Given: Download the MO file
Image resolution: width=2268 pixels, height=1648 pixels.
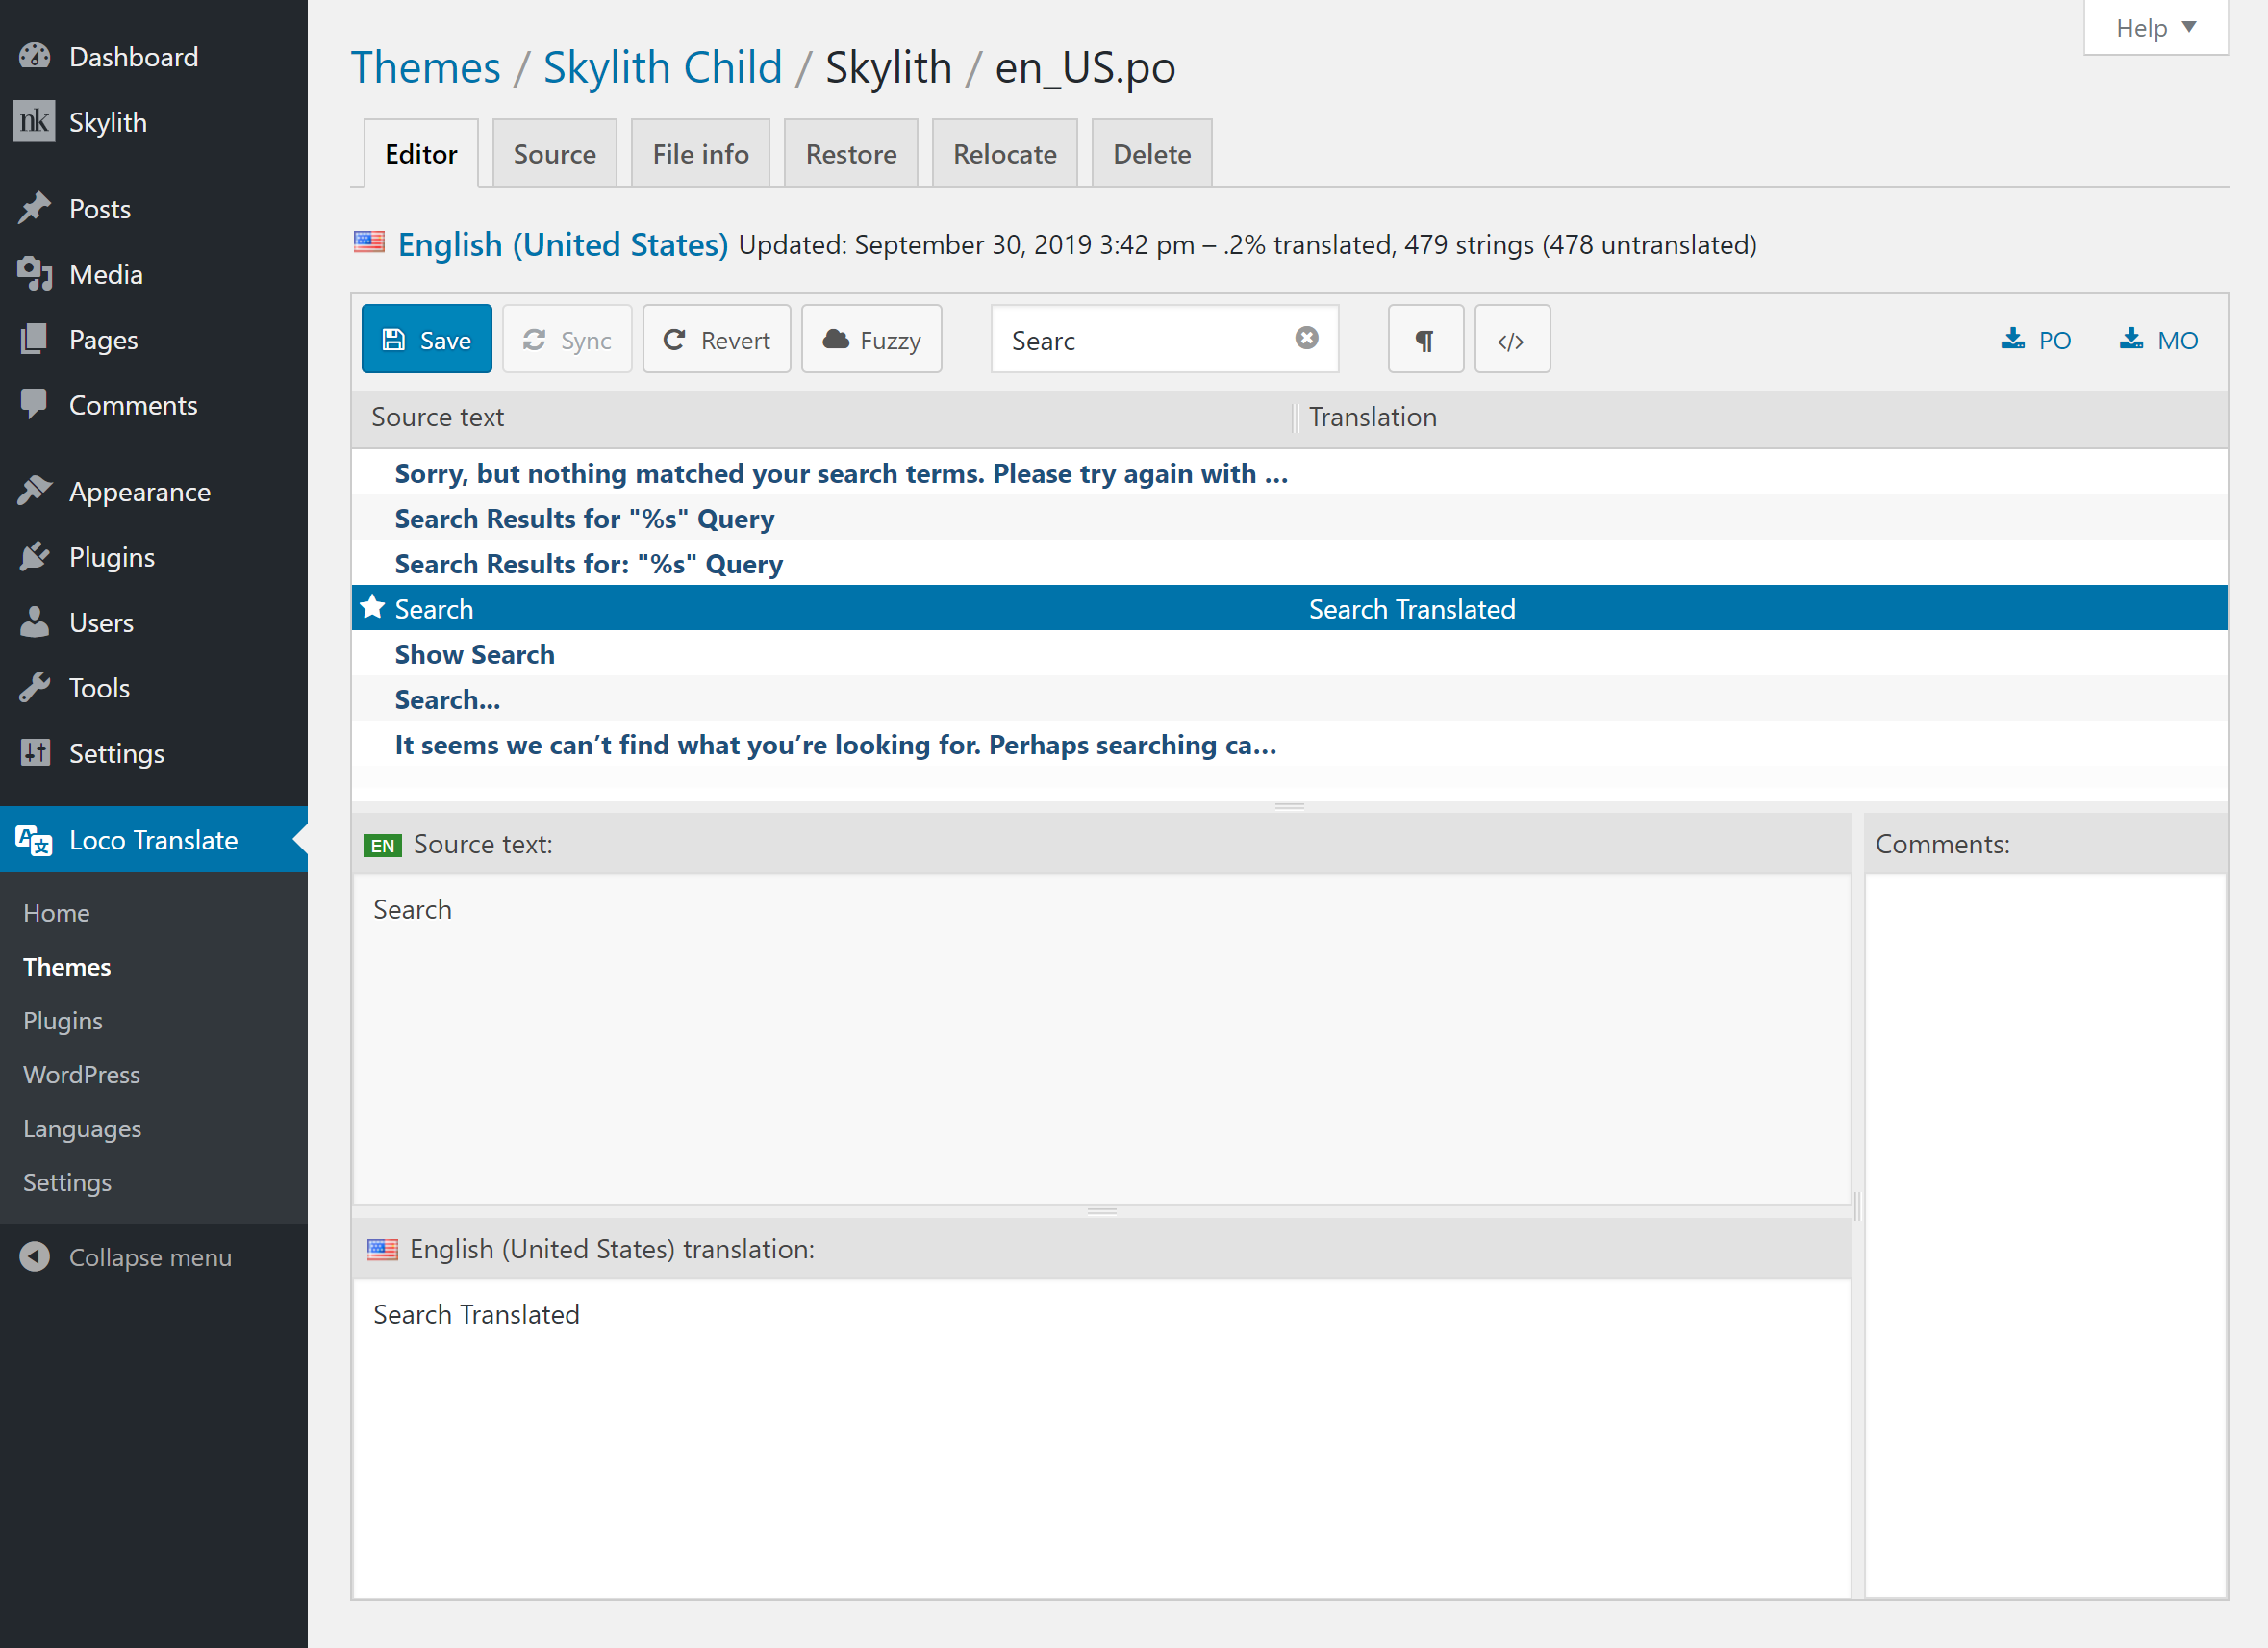Looking at the screenshot, I should [2158, 340].
